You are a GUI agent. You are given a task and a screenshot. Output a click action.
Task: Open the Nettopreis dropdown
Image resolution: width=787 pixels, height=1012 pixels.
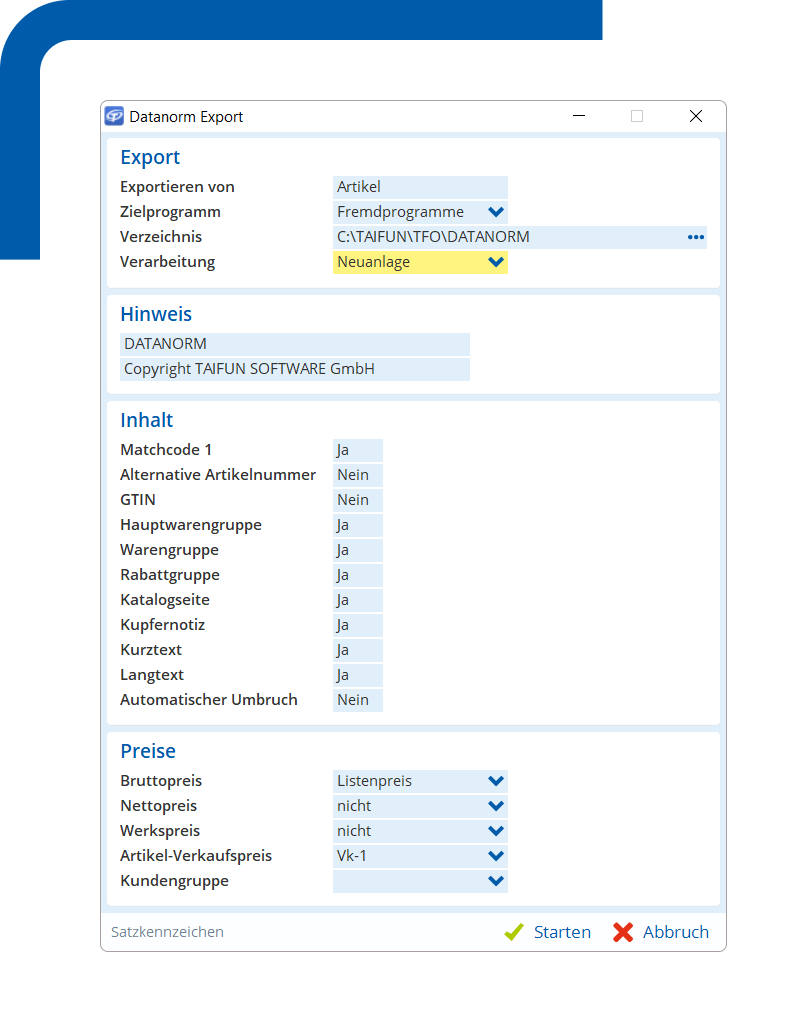(x=495, y=806)
